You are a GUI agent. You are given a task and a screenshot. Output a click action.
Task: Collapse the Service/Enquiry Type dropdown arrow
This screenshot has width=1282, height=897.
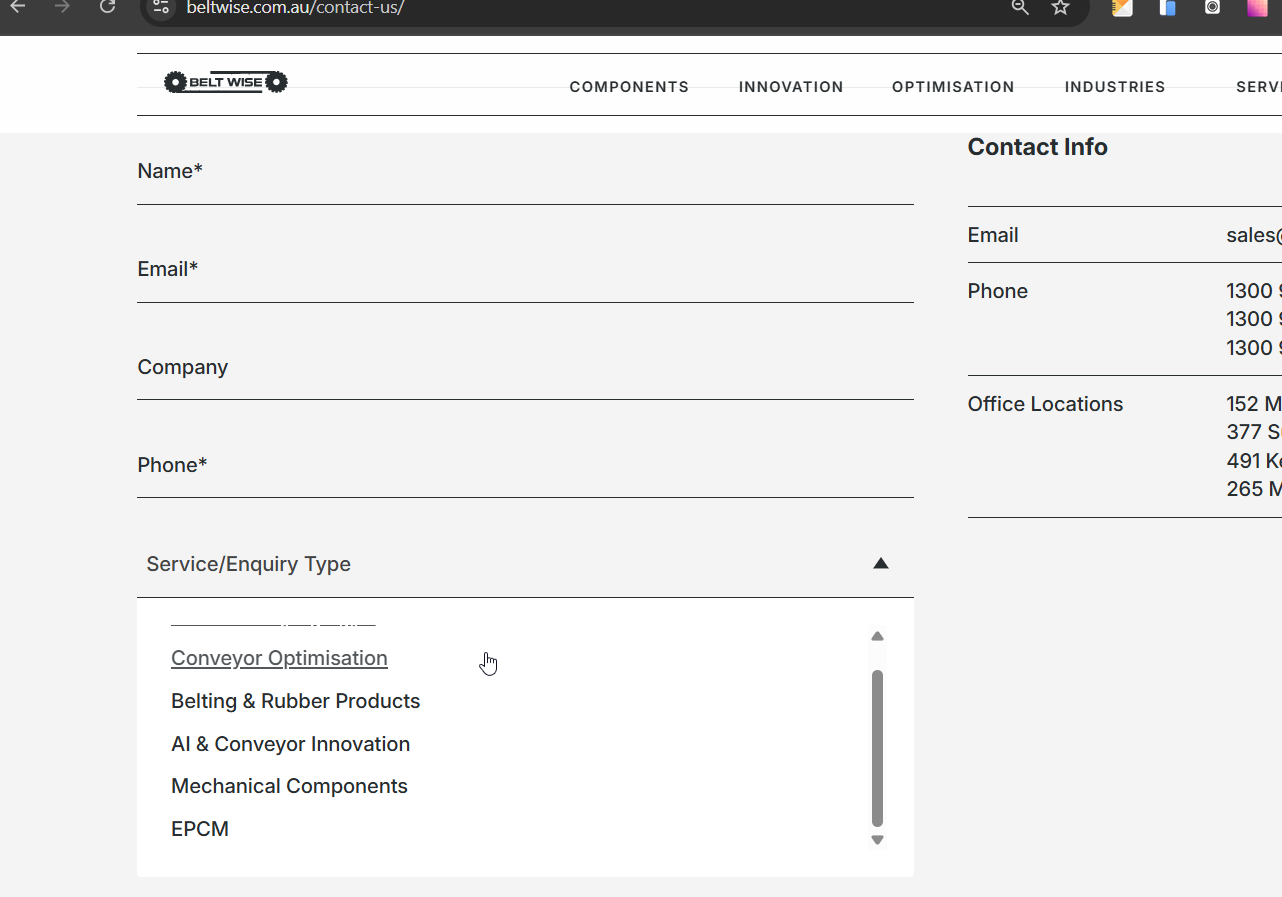(x=880, y=564)
